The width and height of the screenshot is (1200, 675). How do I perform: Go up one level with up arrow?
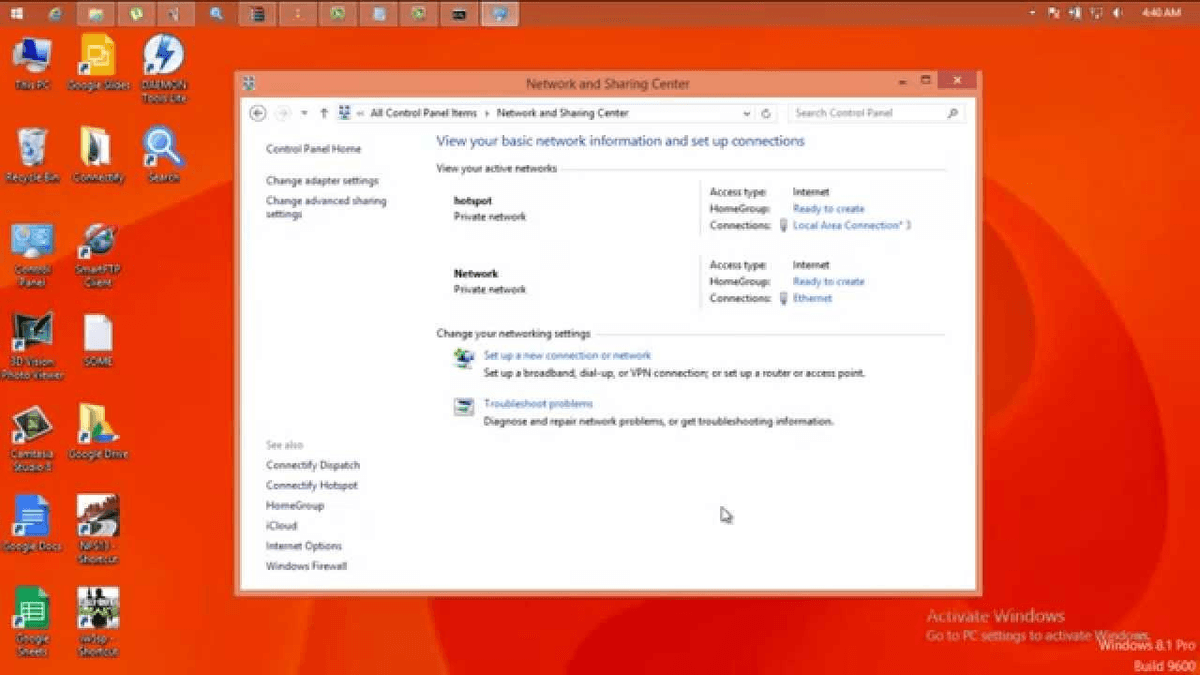(x=324, y=113)
